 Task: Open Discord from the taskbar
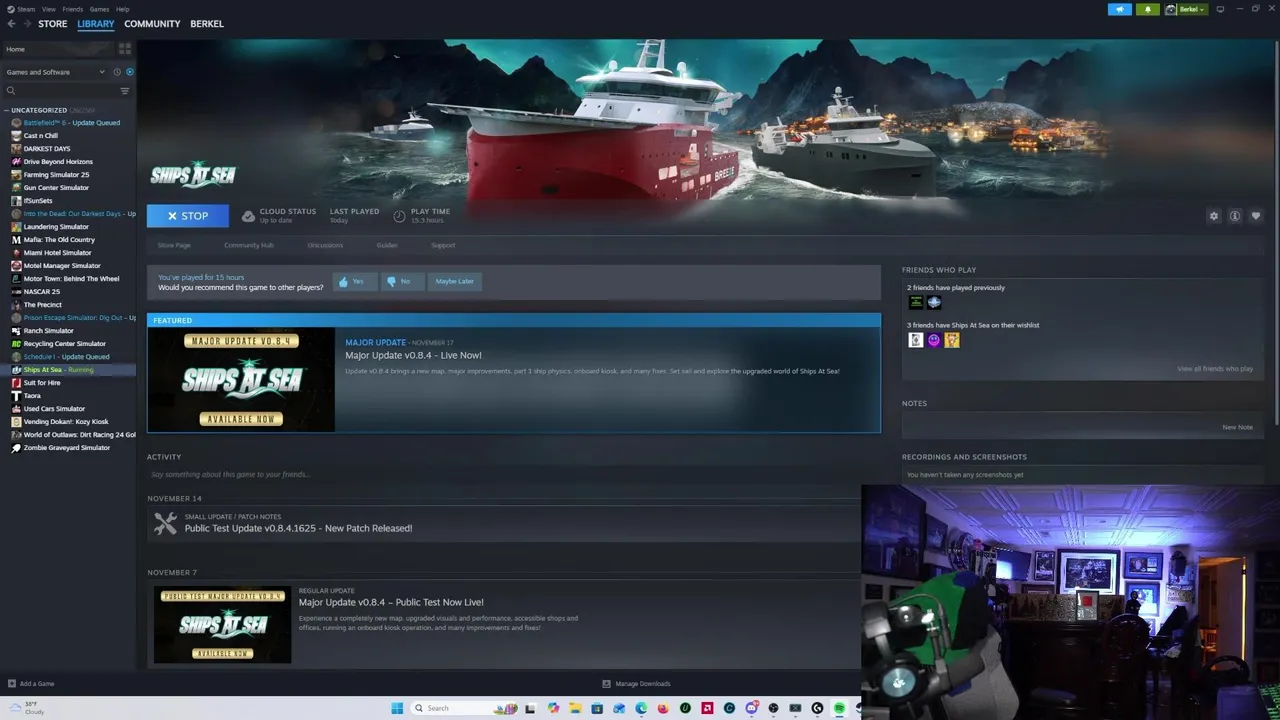tap(751, 708)
